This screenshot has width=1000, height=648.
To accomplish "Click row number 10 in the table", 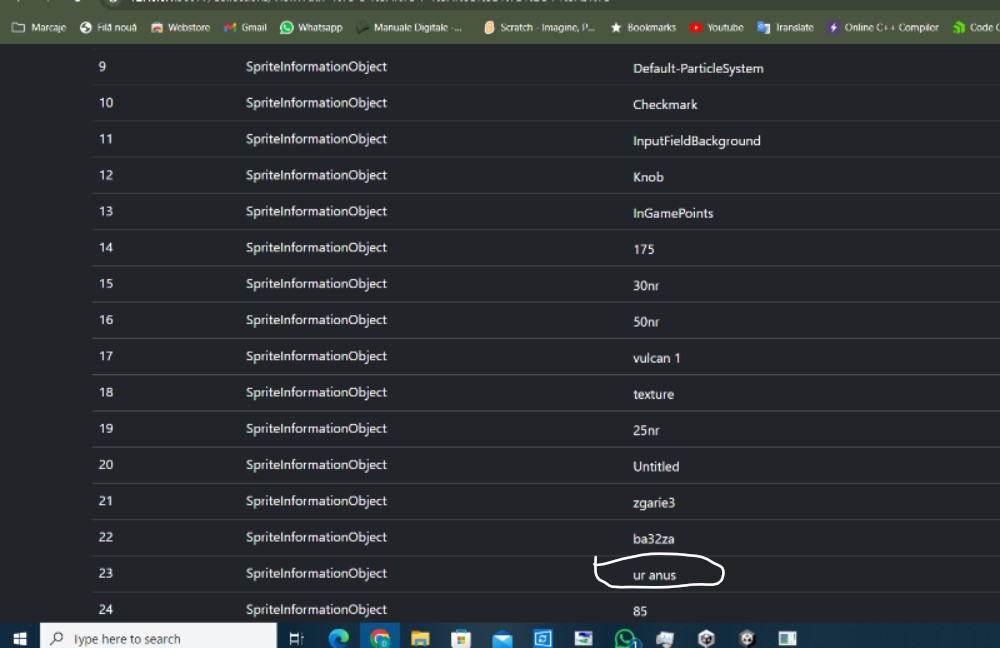I will click(106, 103).
